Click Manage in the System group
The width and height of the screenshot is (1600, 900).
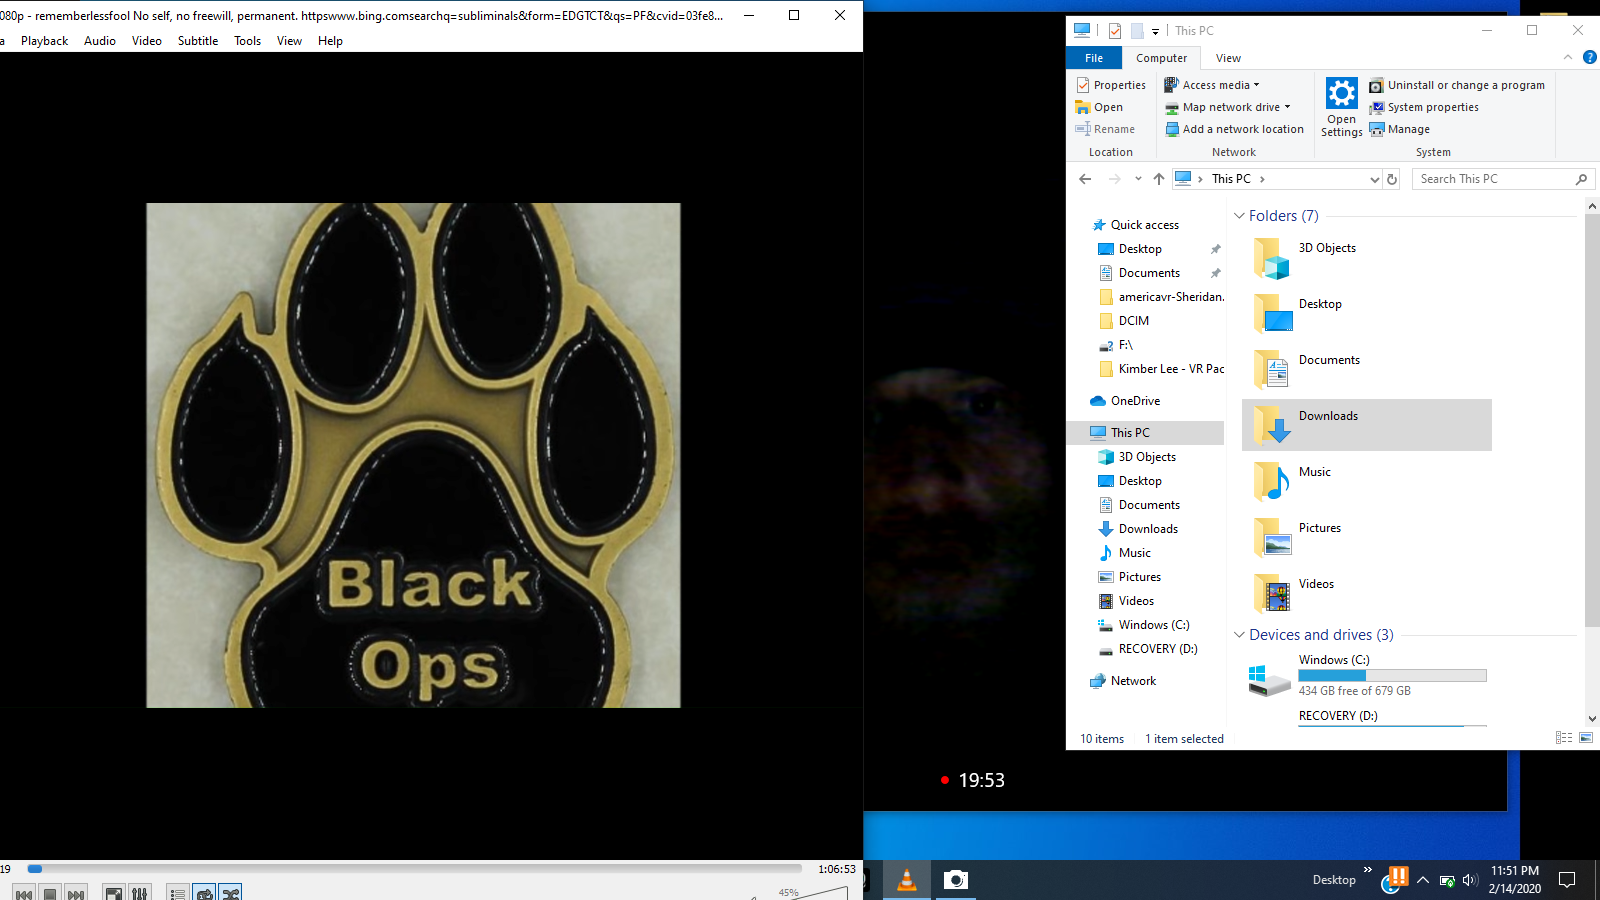1400,129
